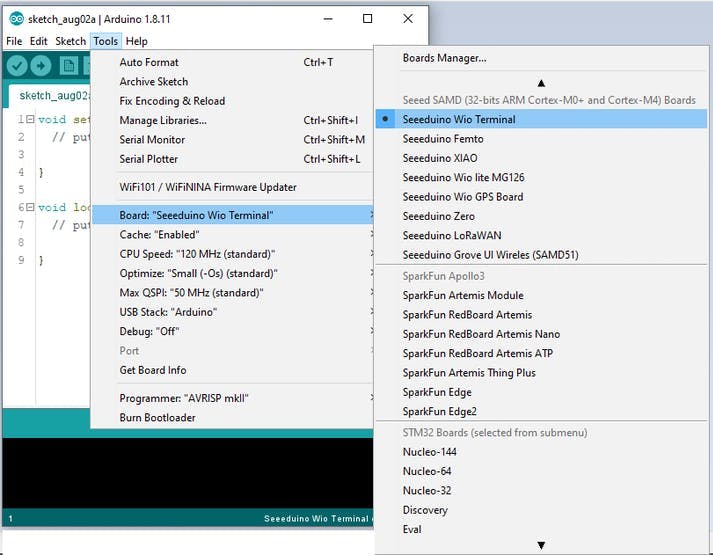This screenshot has width=713, height=555.
Task: Choose Fix Encoding & Reload
Action: coord(233,101)
